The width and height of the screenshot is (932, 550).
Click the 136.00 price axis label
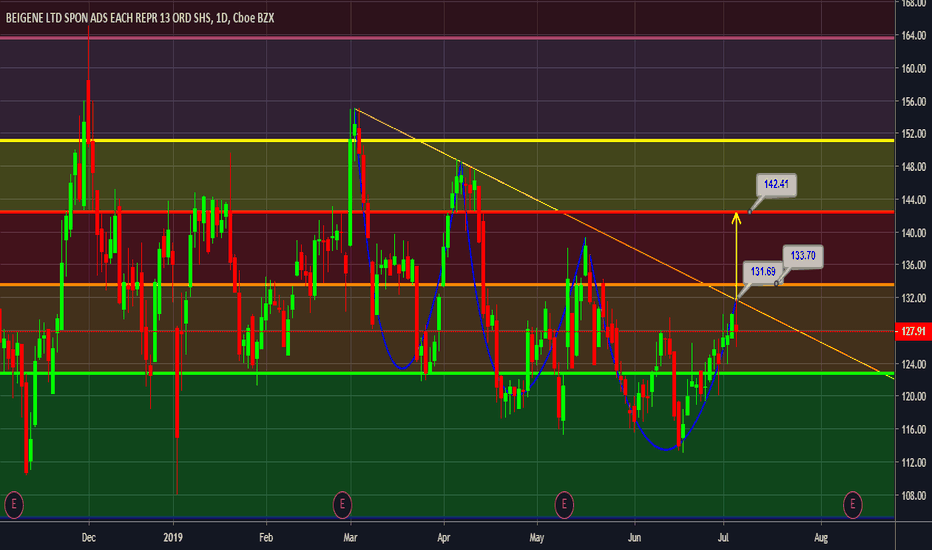tap(913, 265)
